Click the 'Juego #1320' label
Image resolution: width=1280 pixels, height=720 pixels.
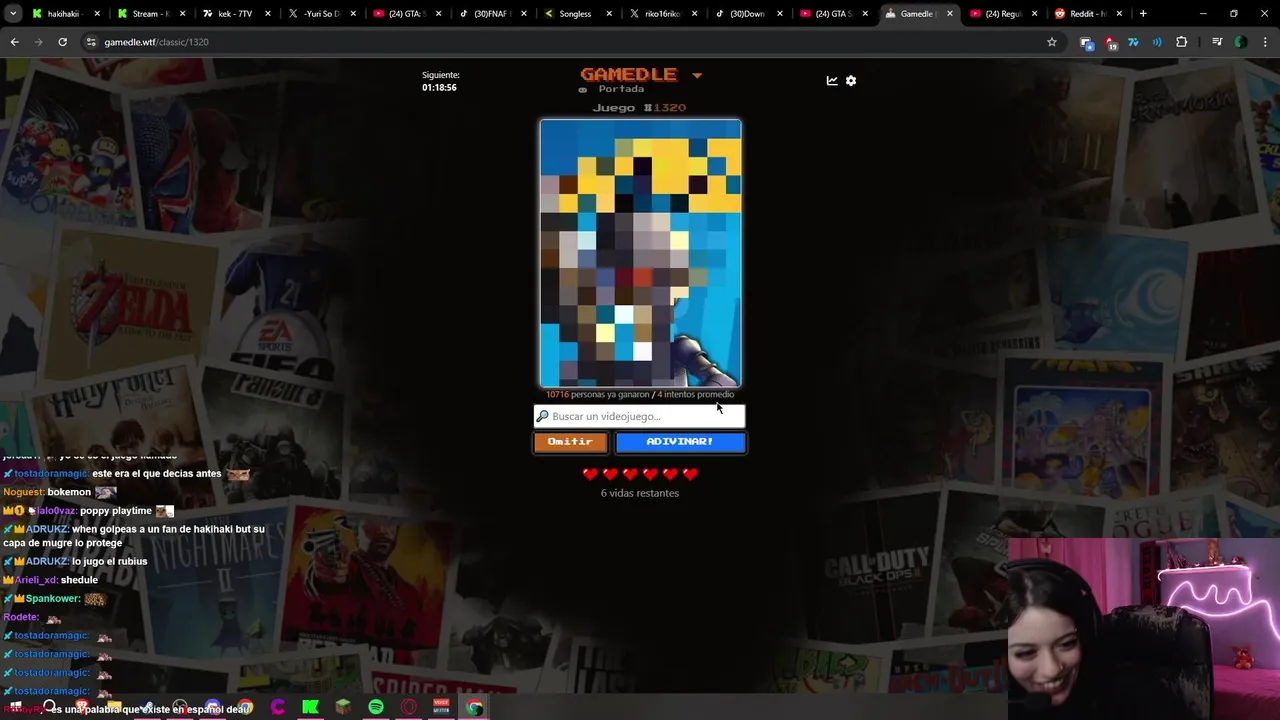click(639, 108)
